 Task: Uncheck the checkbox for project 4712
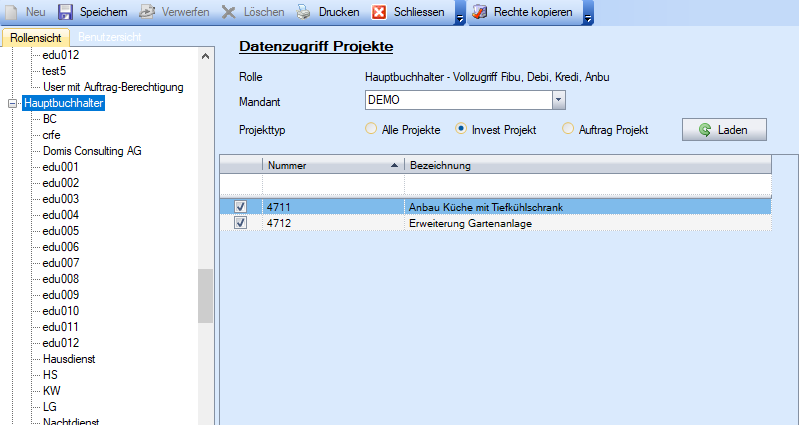pos(241,223)
